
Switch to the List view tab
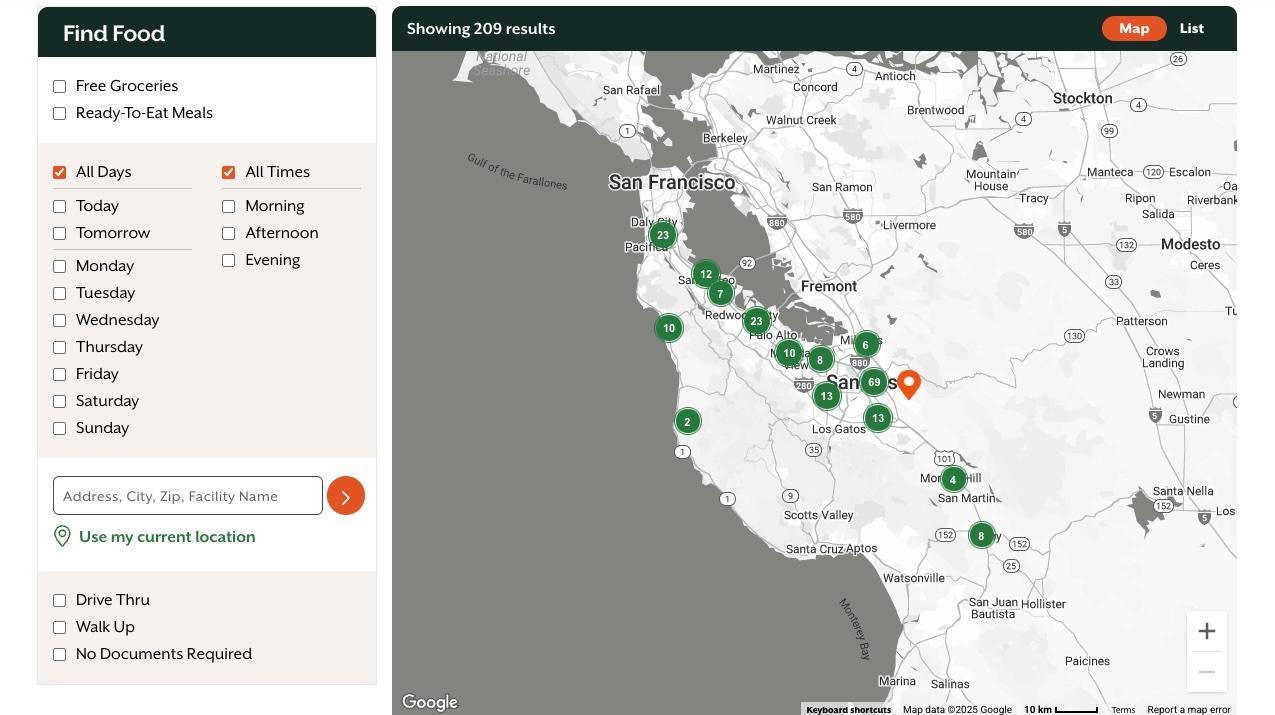point(1191,29)
